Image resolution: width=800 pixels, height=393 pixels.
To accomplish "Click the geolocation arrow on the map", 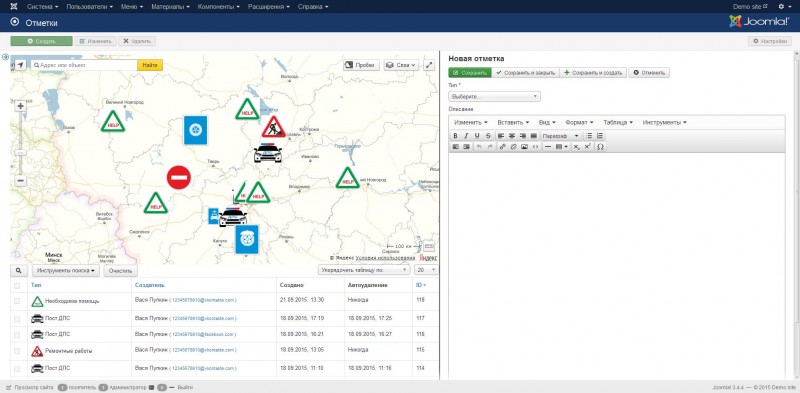I will [x=20, y=65].
